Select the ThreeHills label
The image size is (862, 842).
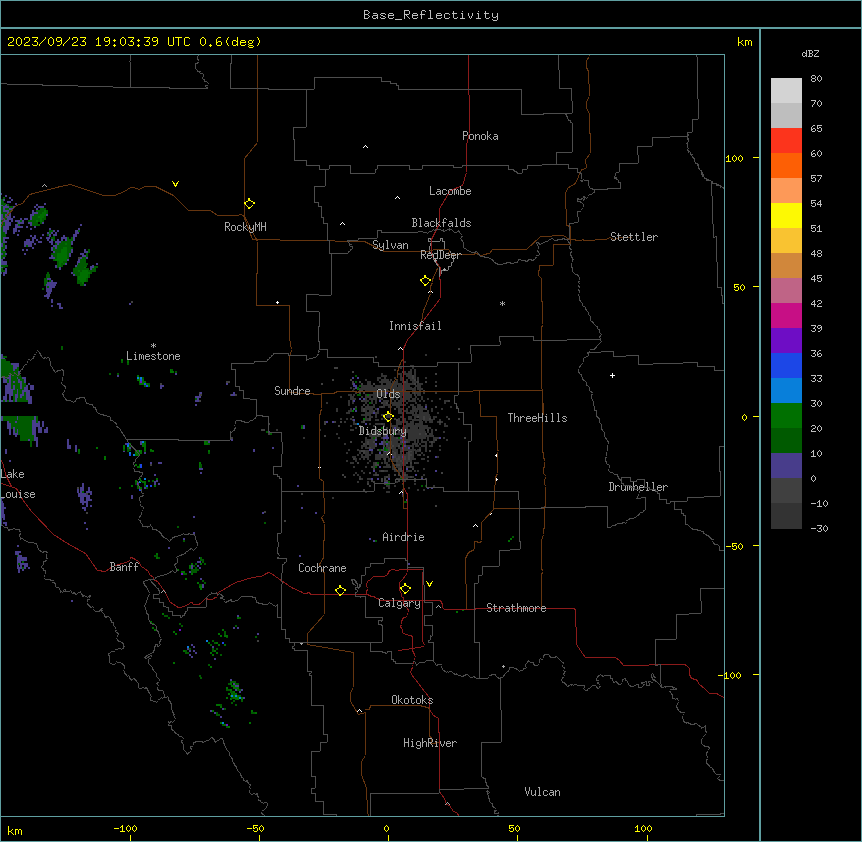[x=537, y=418]
